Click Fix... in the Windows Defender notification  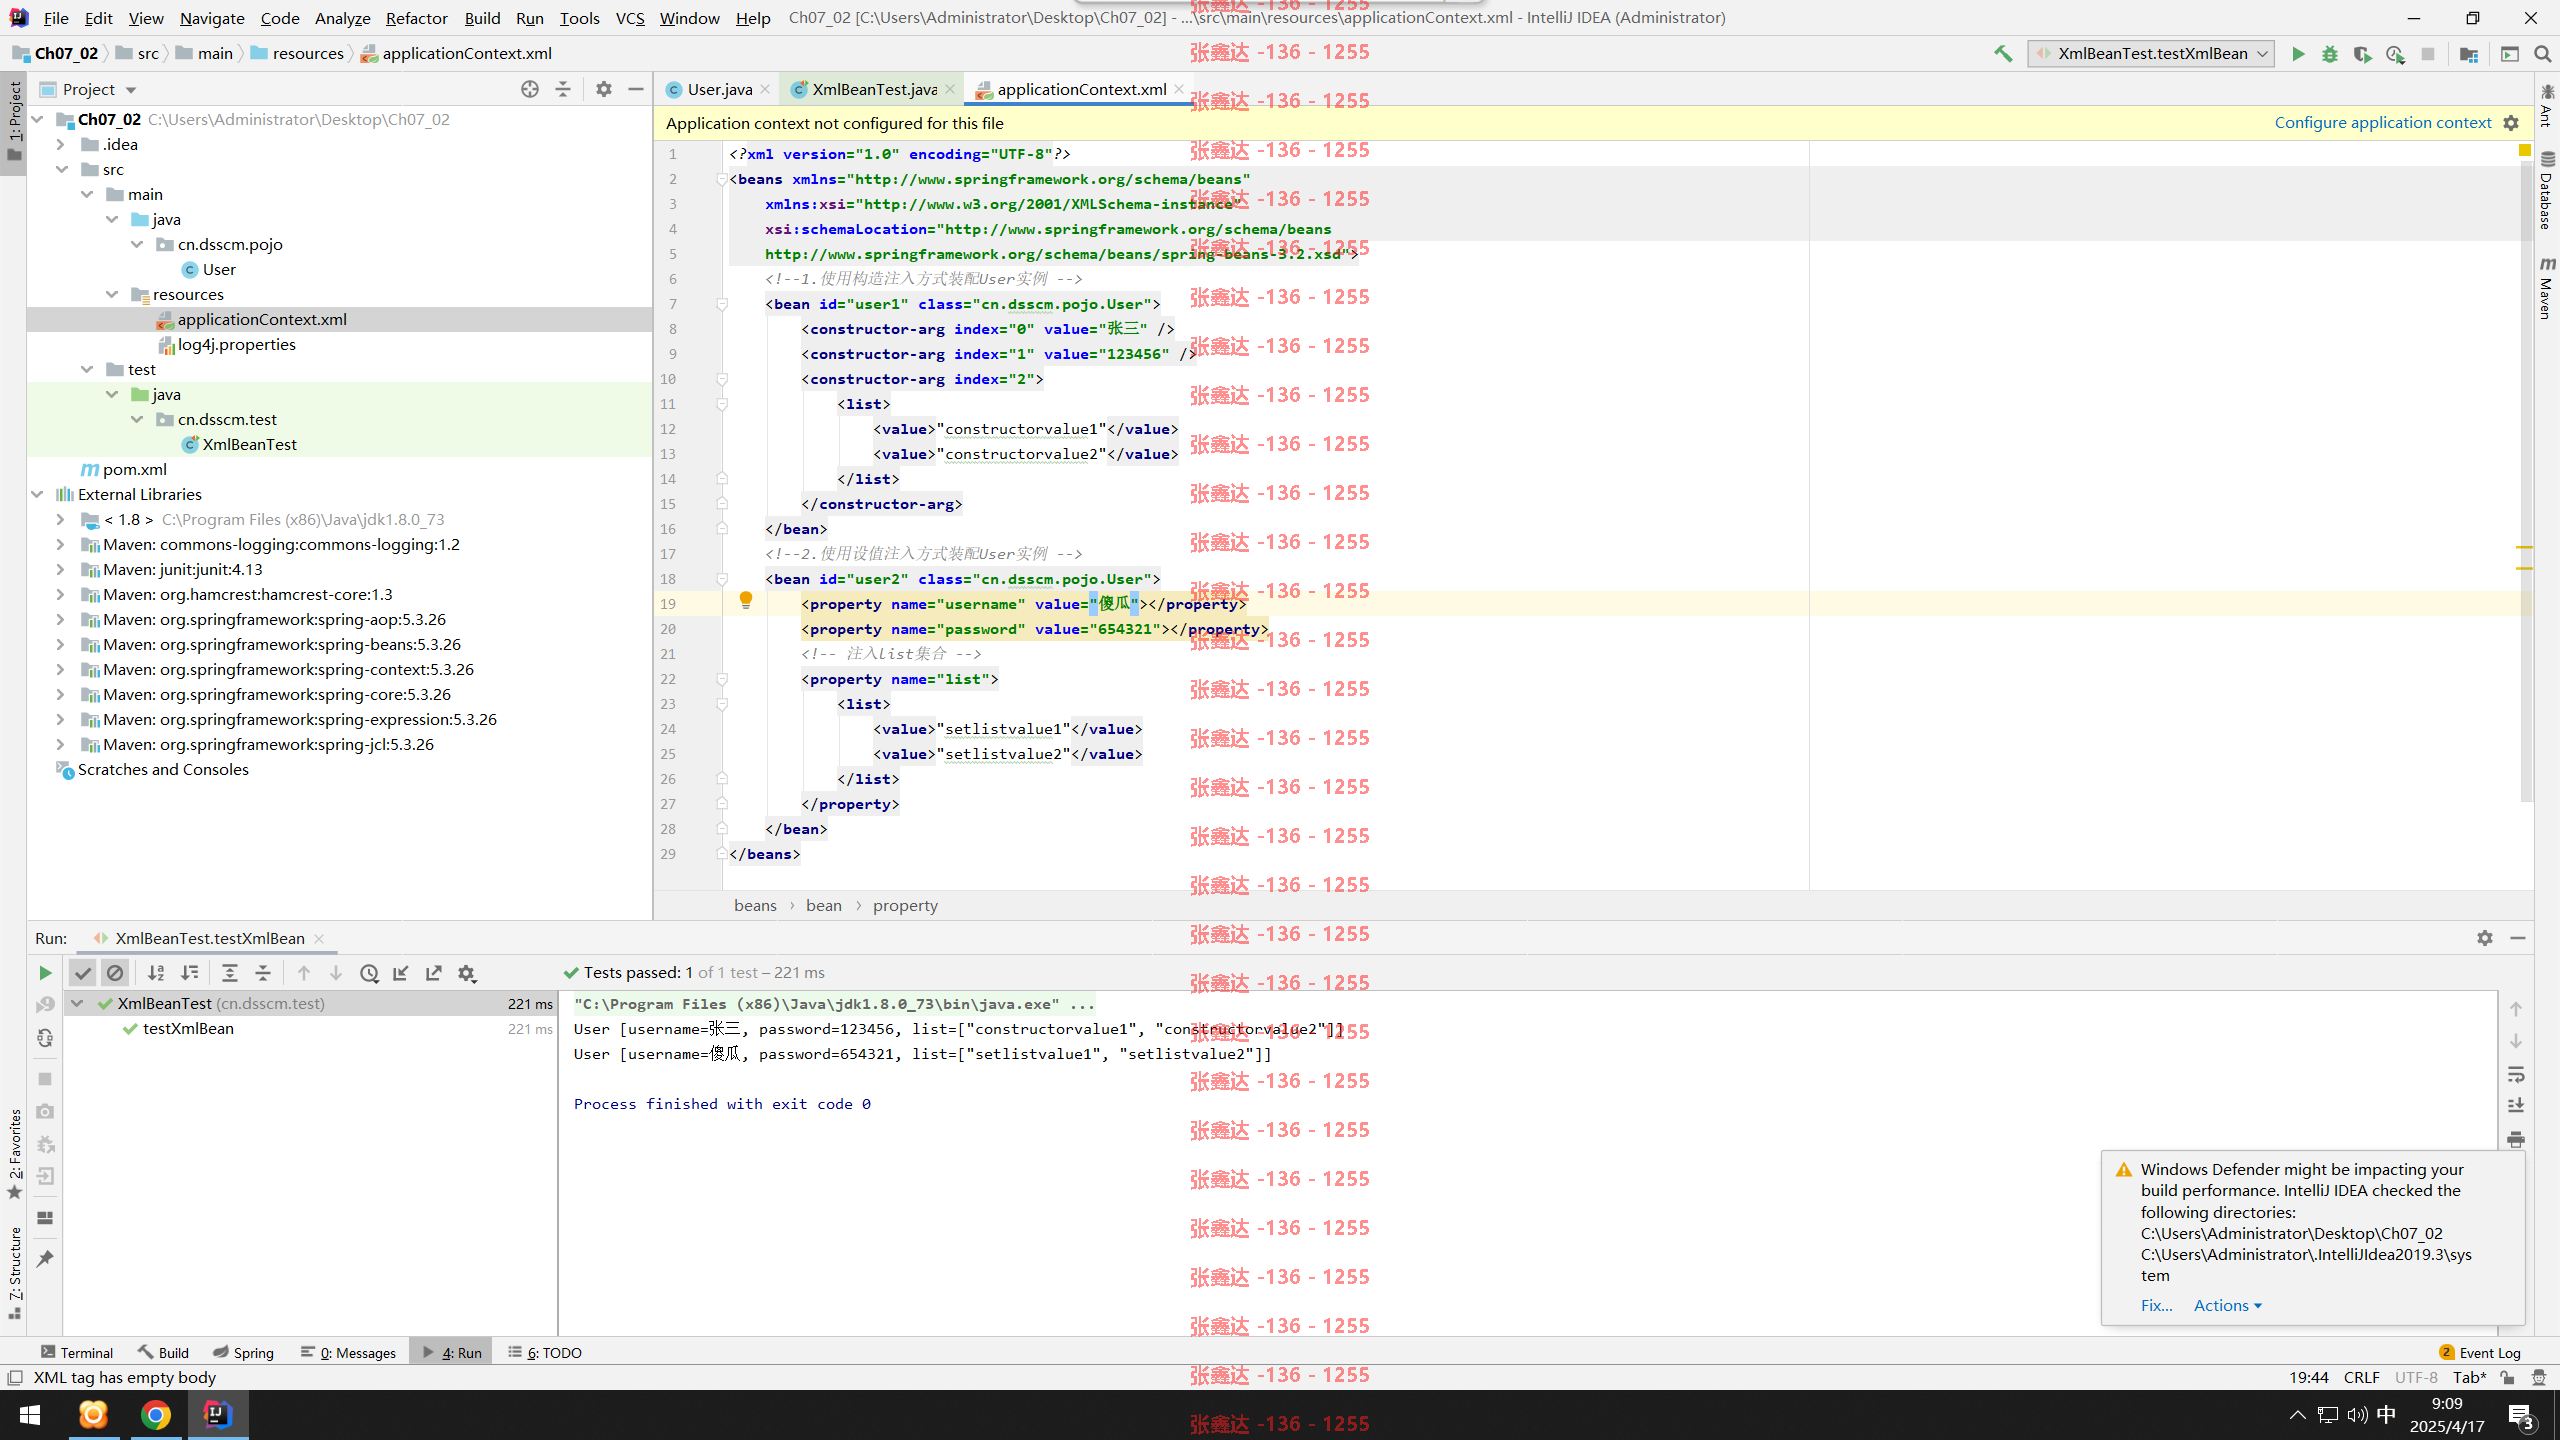pos(2156,1305)
